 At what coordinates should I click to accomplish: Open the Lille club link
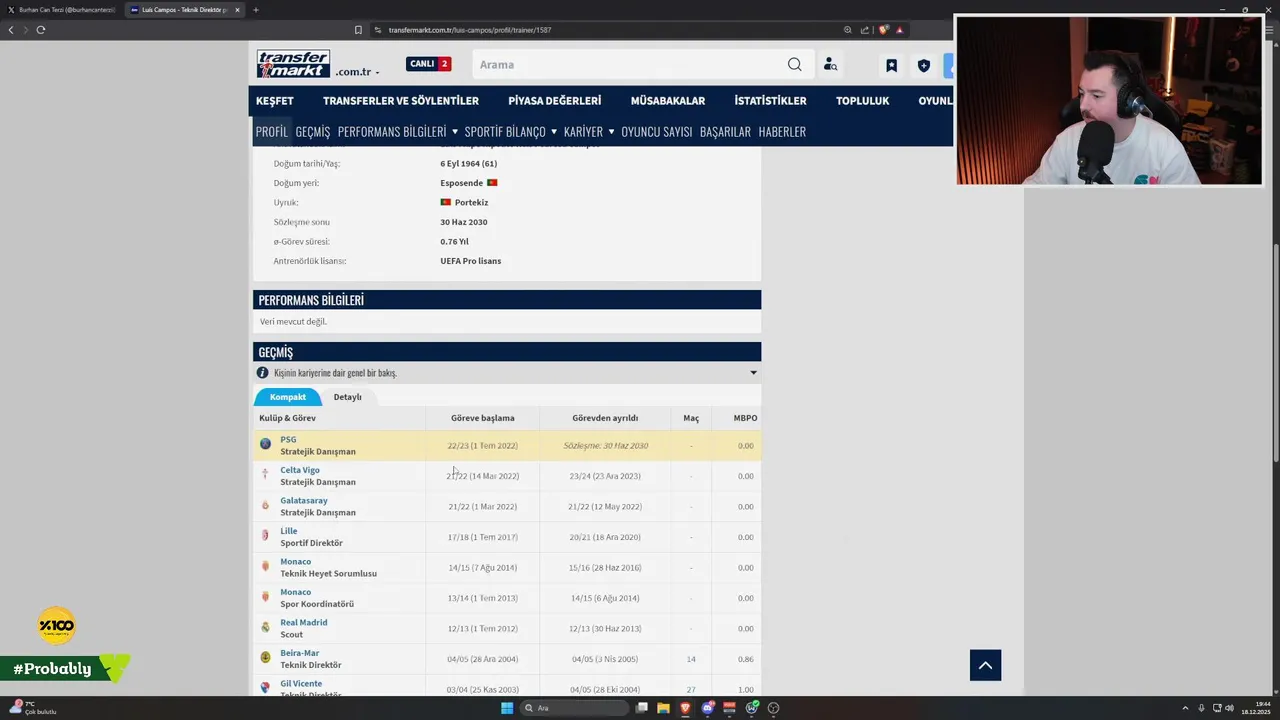click(289, 531)
